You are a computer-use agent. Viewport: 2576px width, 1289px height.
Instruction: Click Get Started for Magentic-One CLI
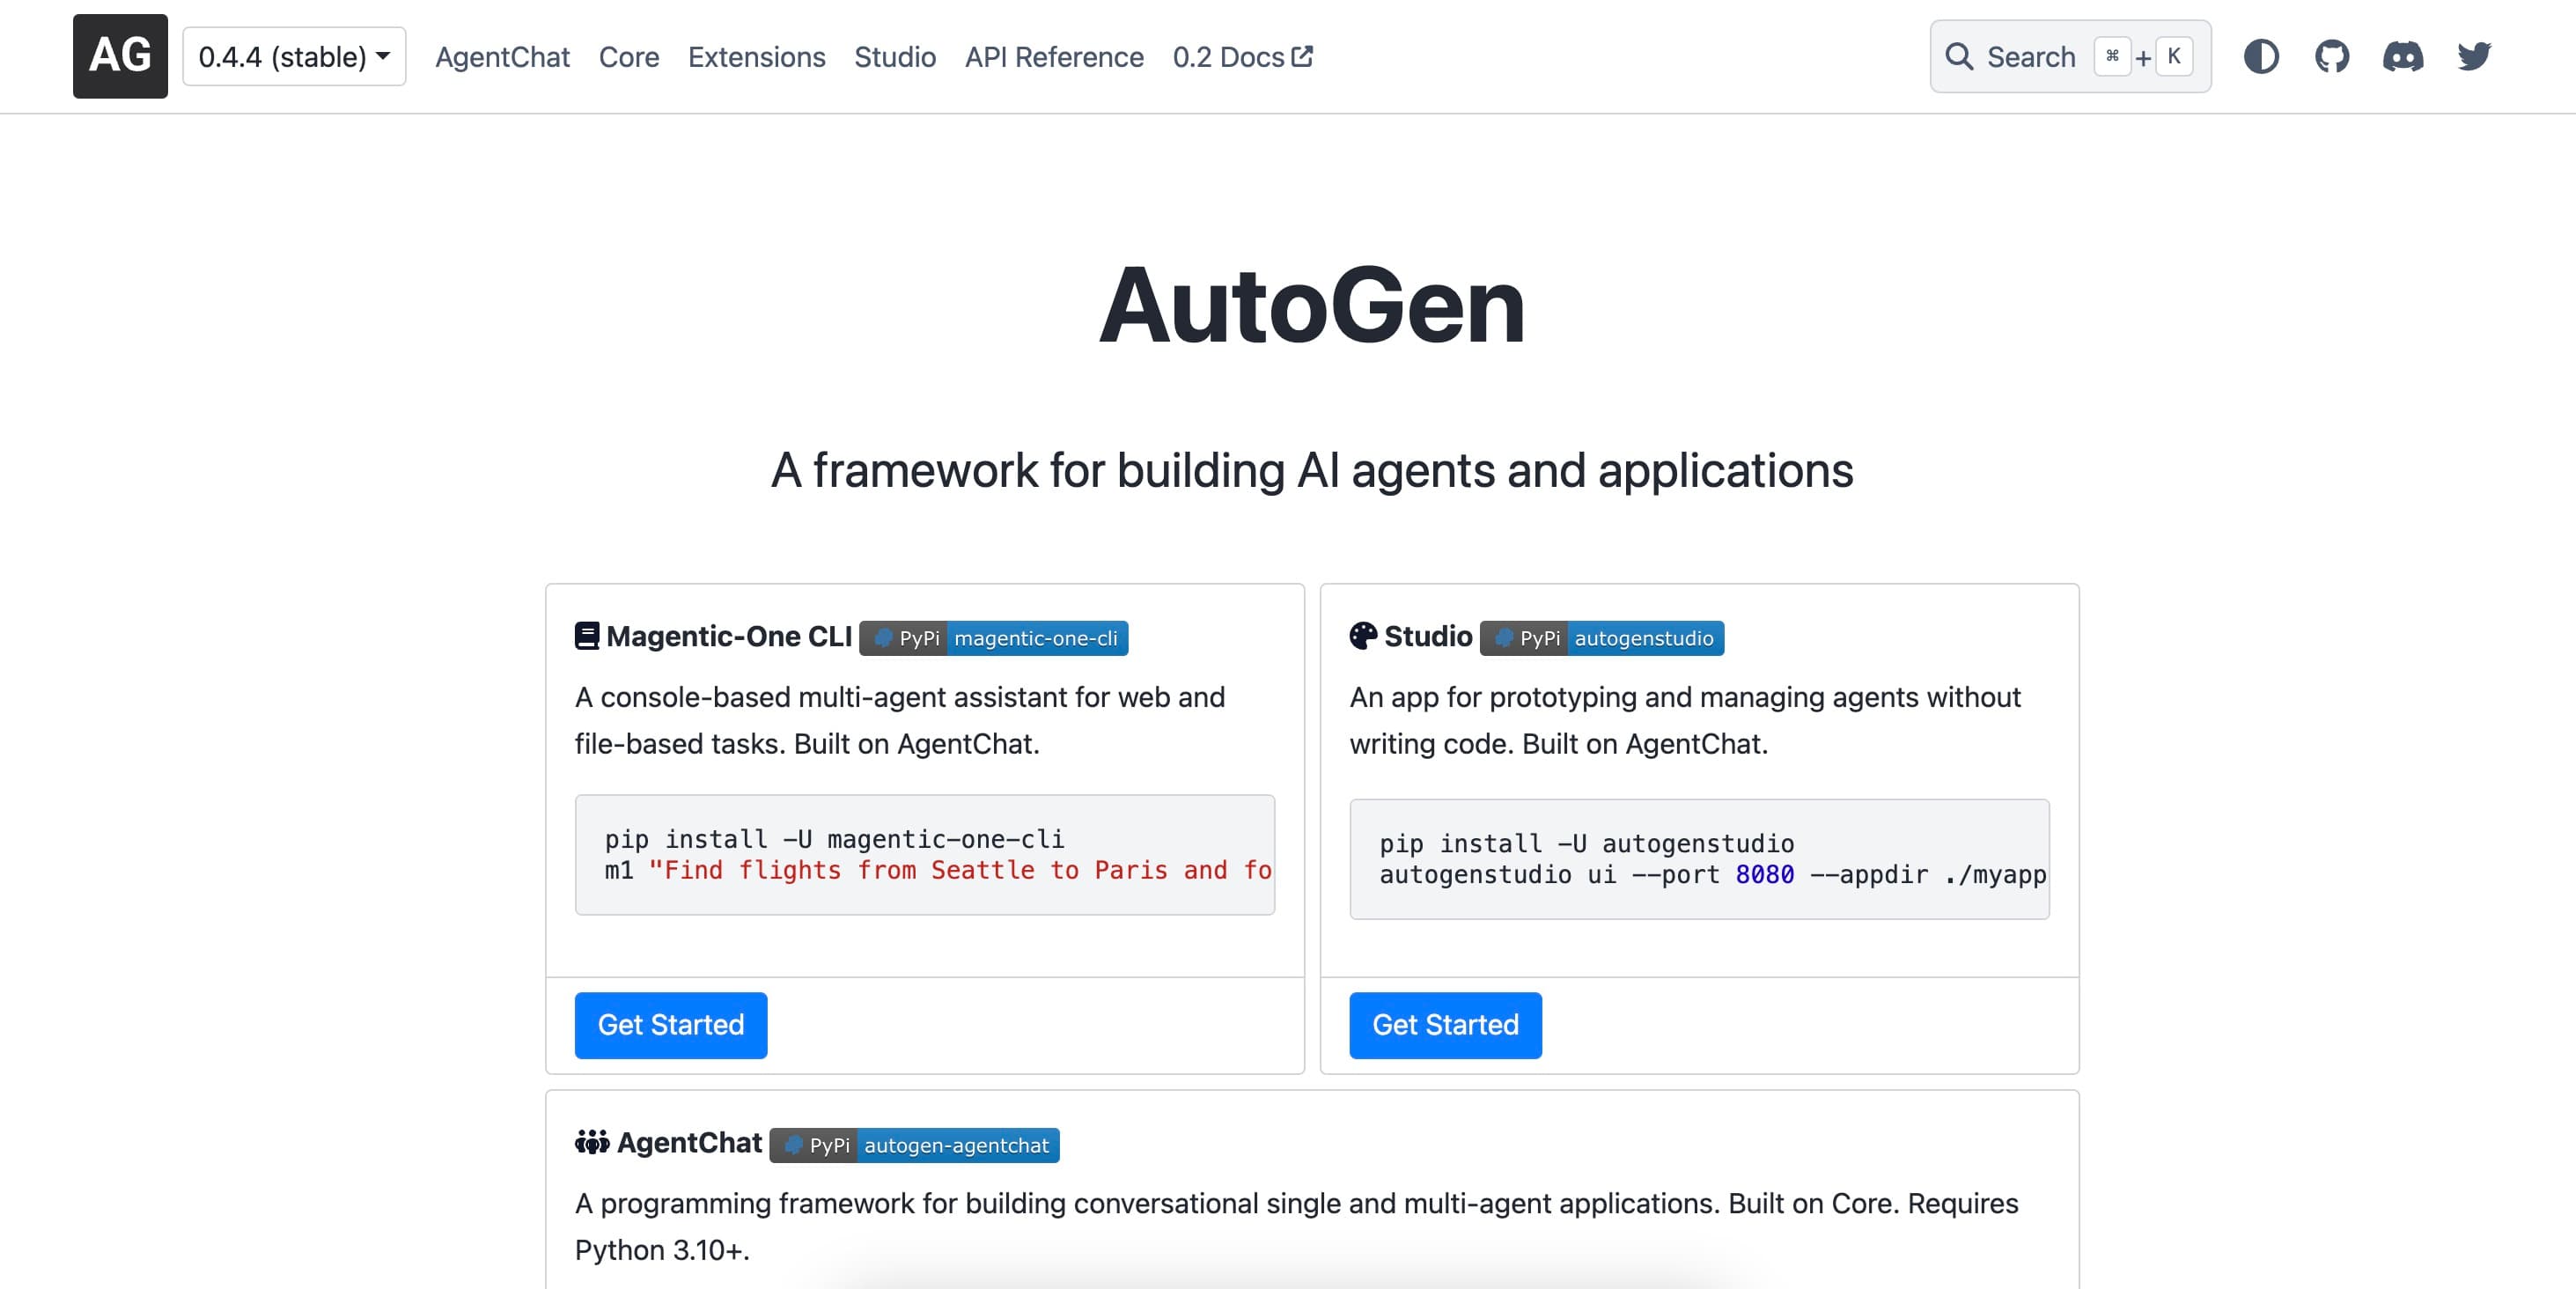click(671, 1024)
